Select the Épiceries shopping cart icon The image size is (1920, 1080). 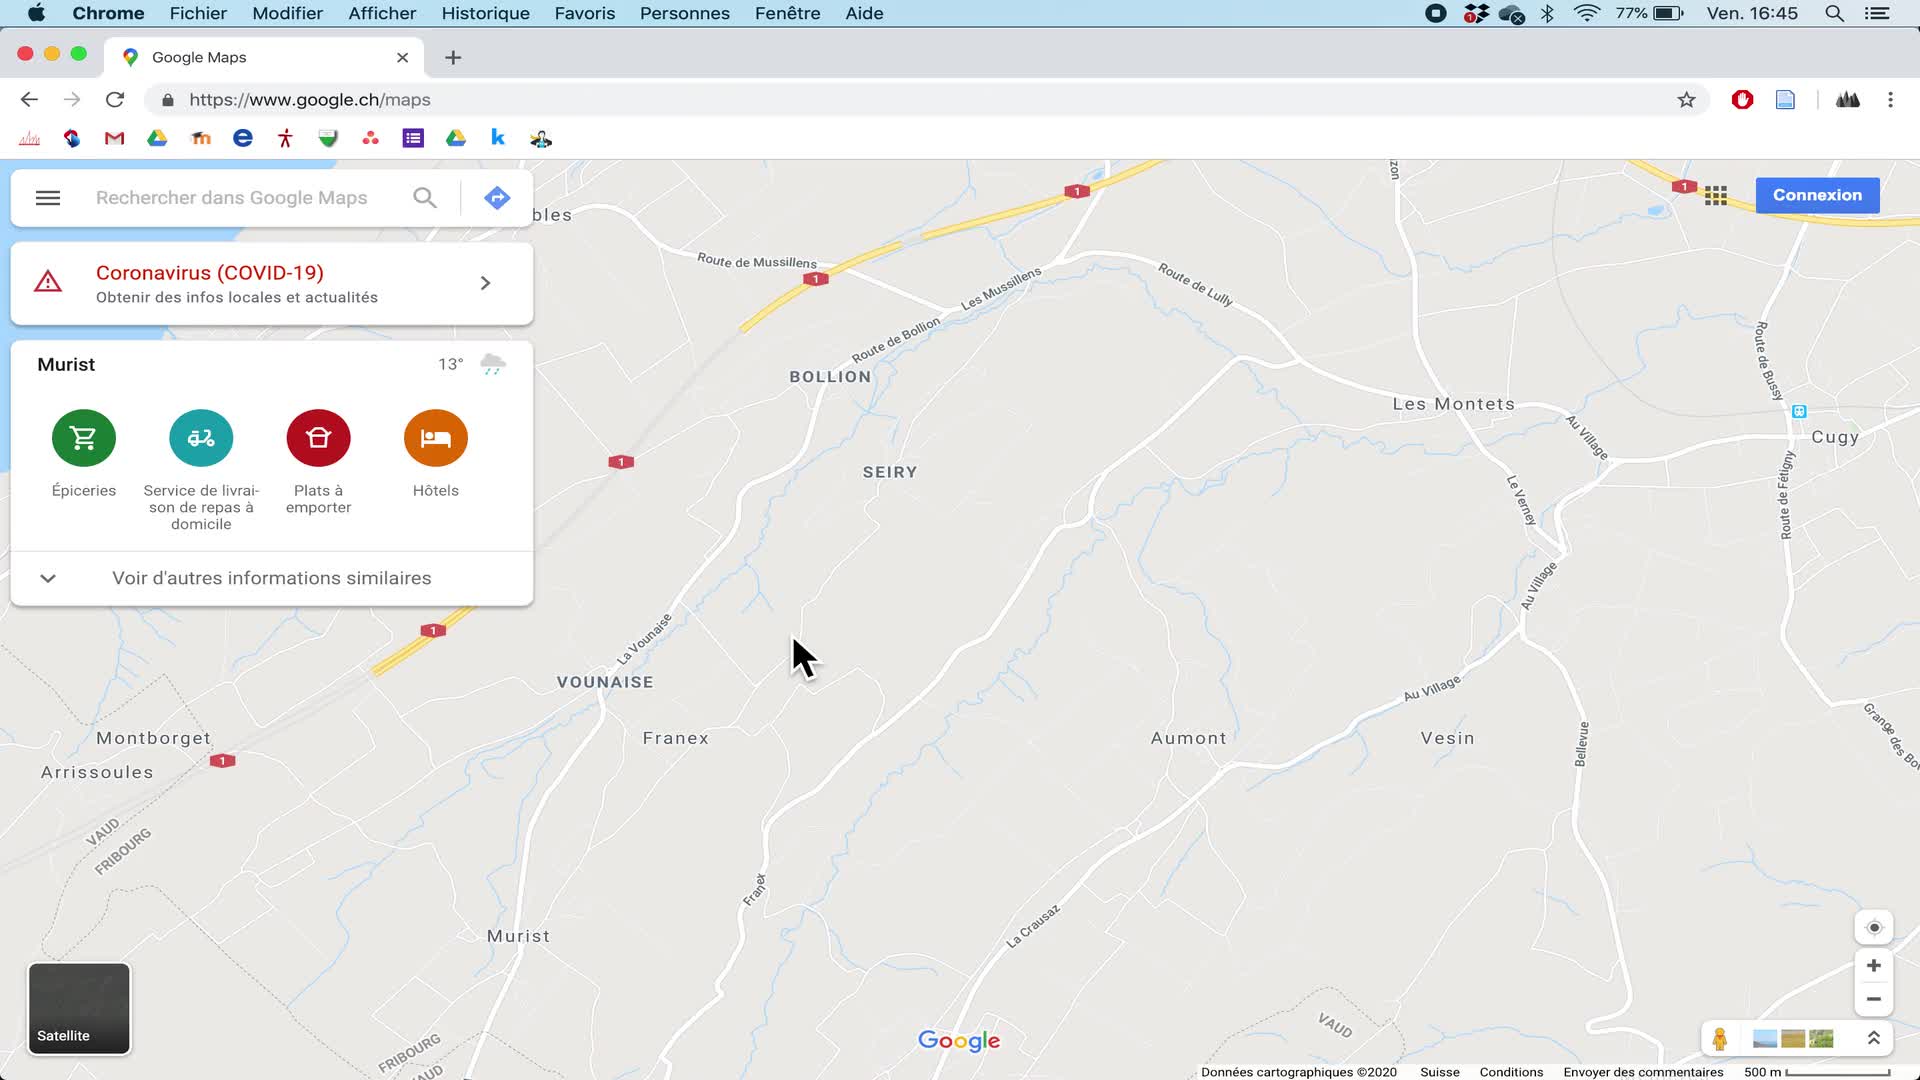pyautogui.click(x=84, y=438)
